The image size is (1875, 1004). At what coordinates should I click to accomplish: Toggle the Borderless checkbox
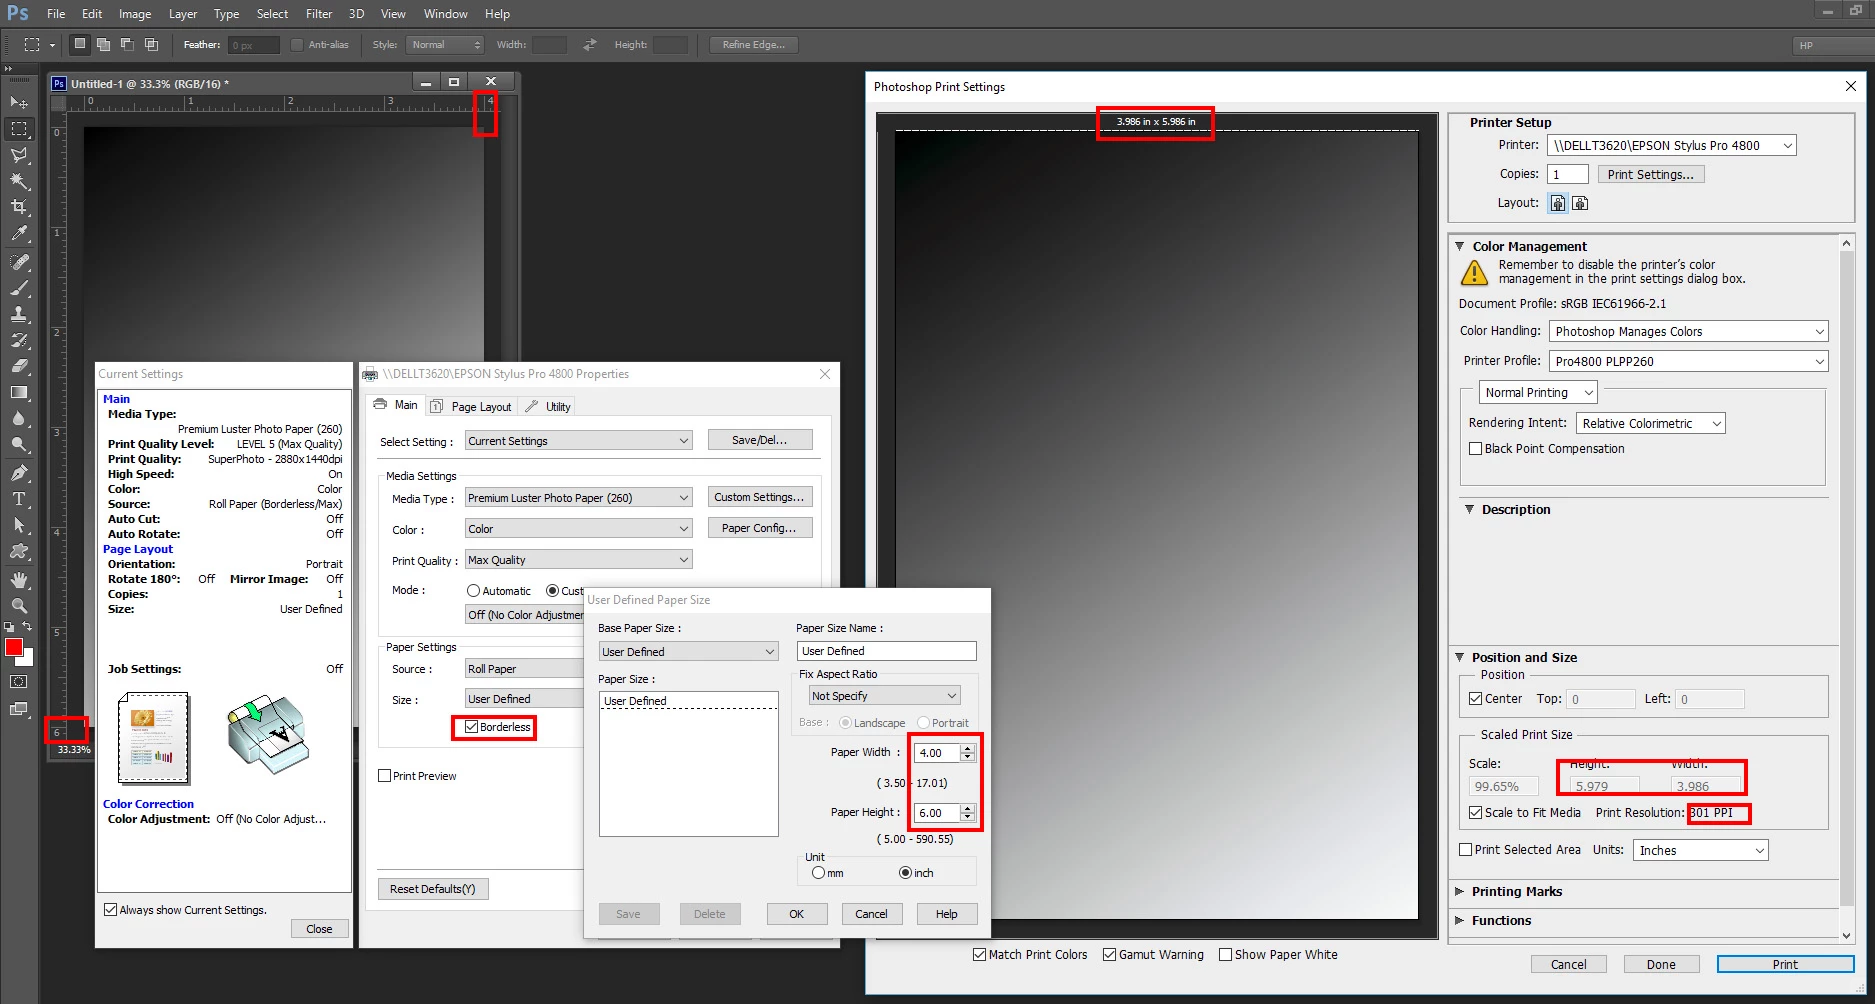click(472, 727)
